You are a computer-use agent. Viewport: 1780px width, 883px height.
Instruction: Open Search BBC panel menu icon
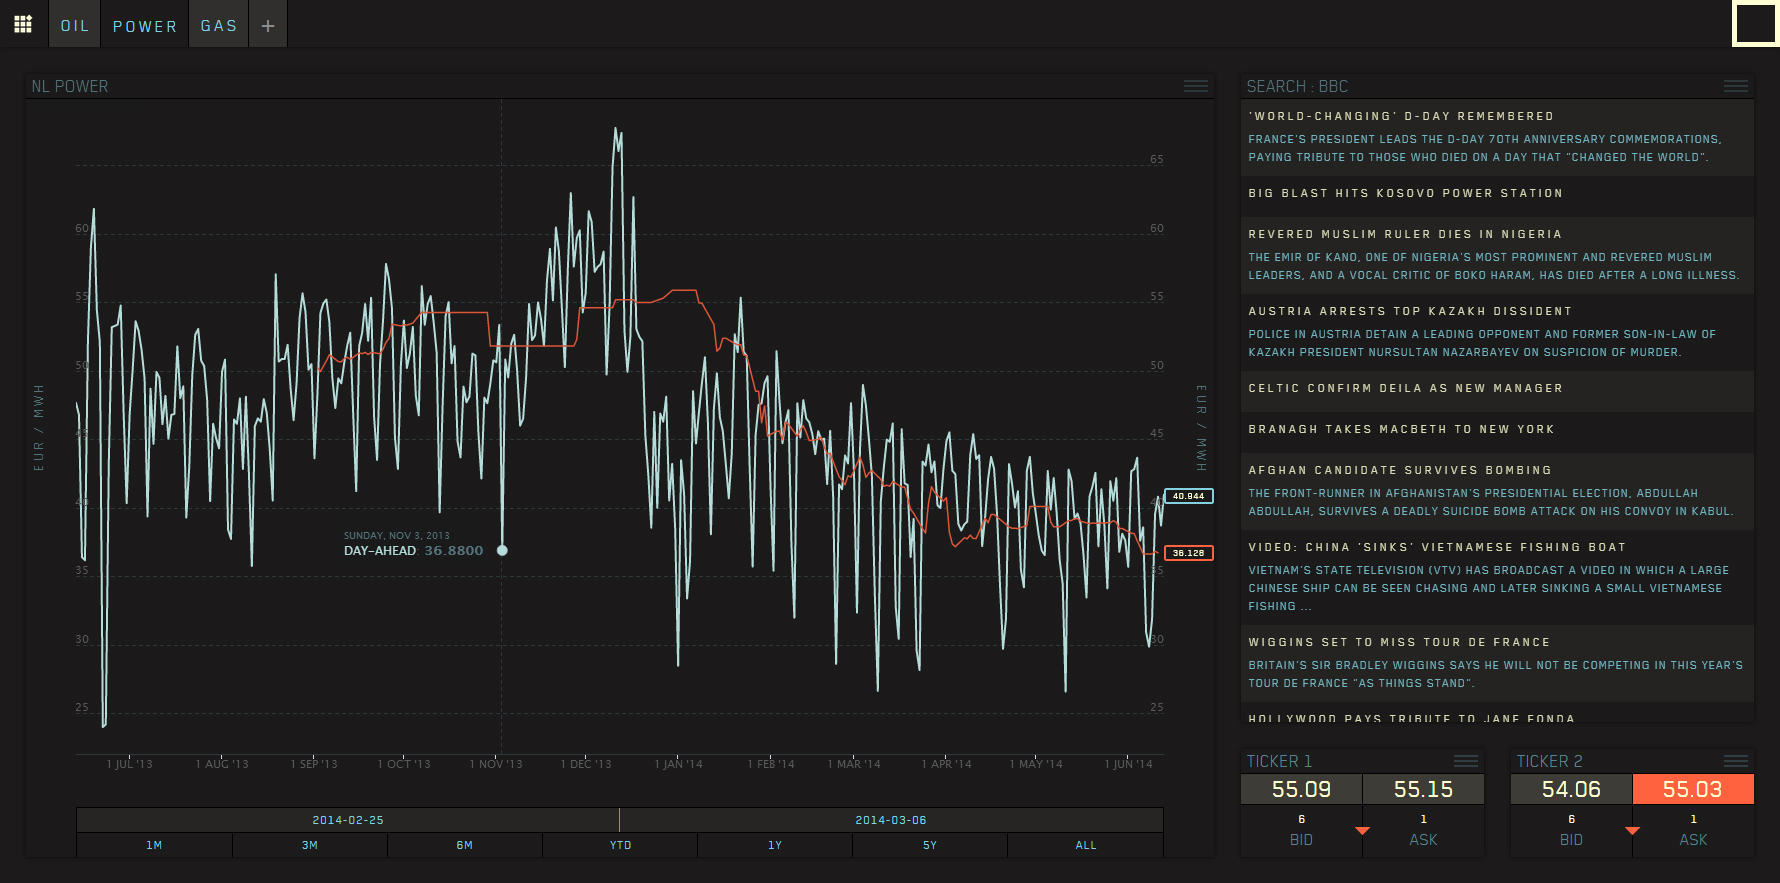click(x=1735, y=86)
